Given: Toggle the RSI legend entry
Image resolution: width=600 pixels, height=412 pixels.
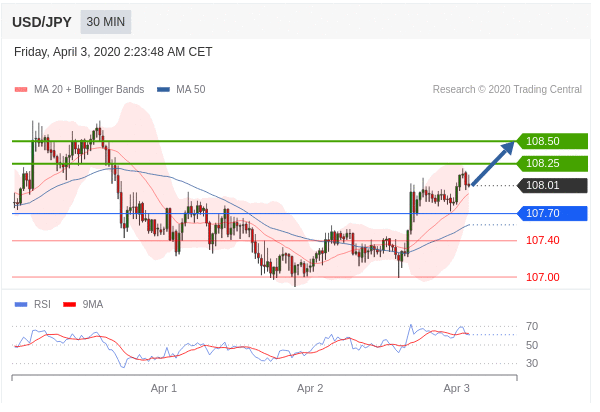Looking at the screenshot, I should pos(33,305).
